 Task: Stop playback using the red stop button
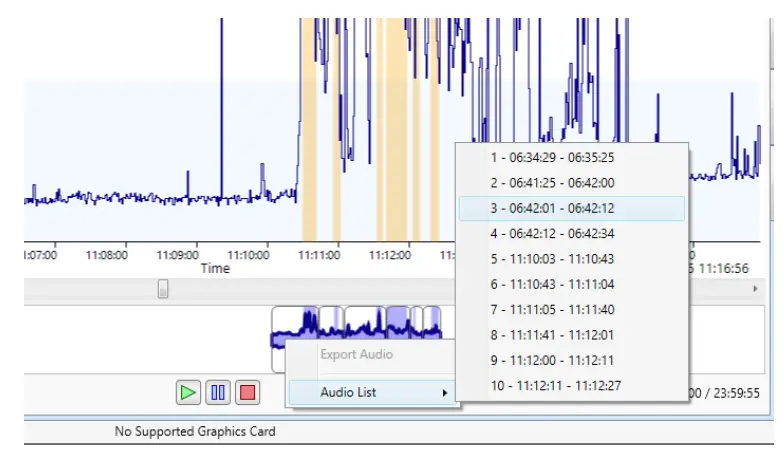[247, 393]
